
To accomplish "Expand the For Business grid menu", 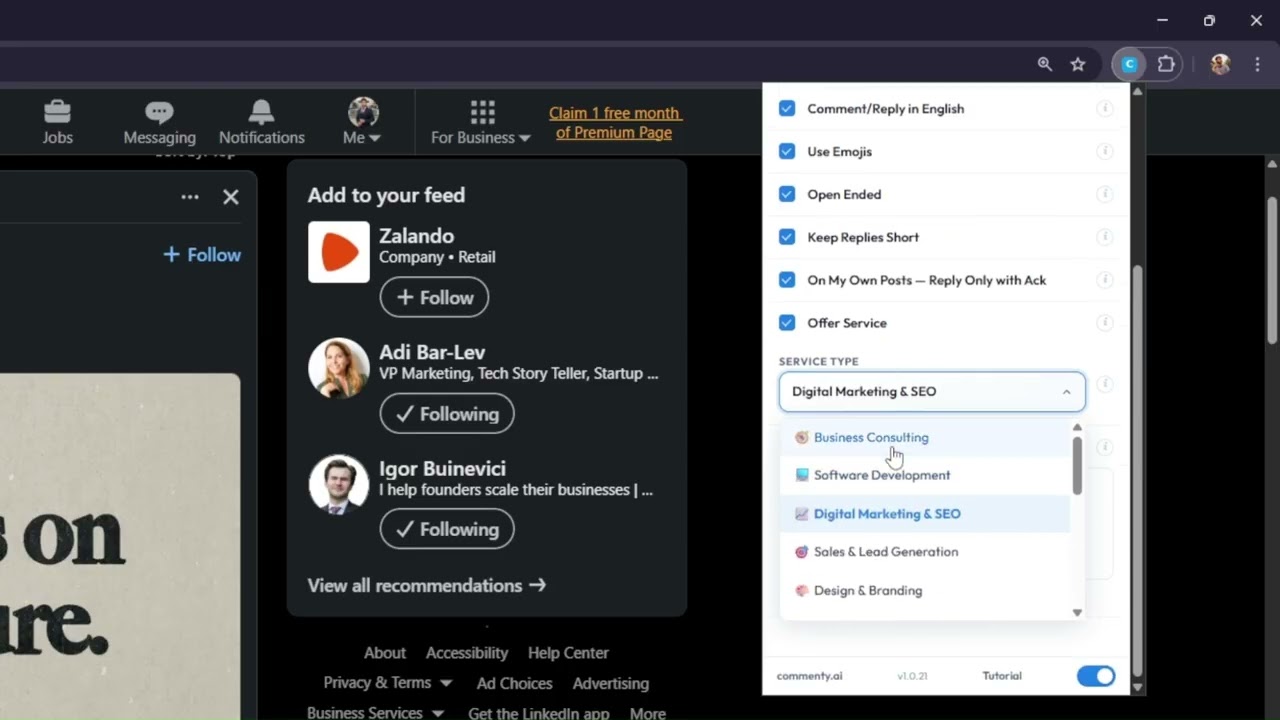I will [x=481, y=123].
